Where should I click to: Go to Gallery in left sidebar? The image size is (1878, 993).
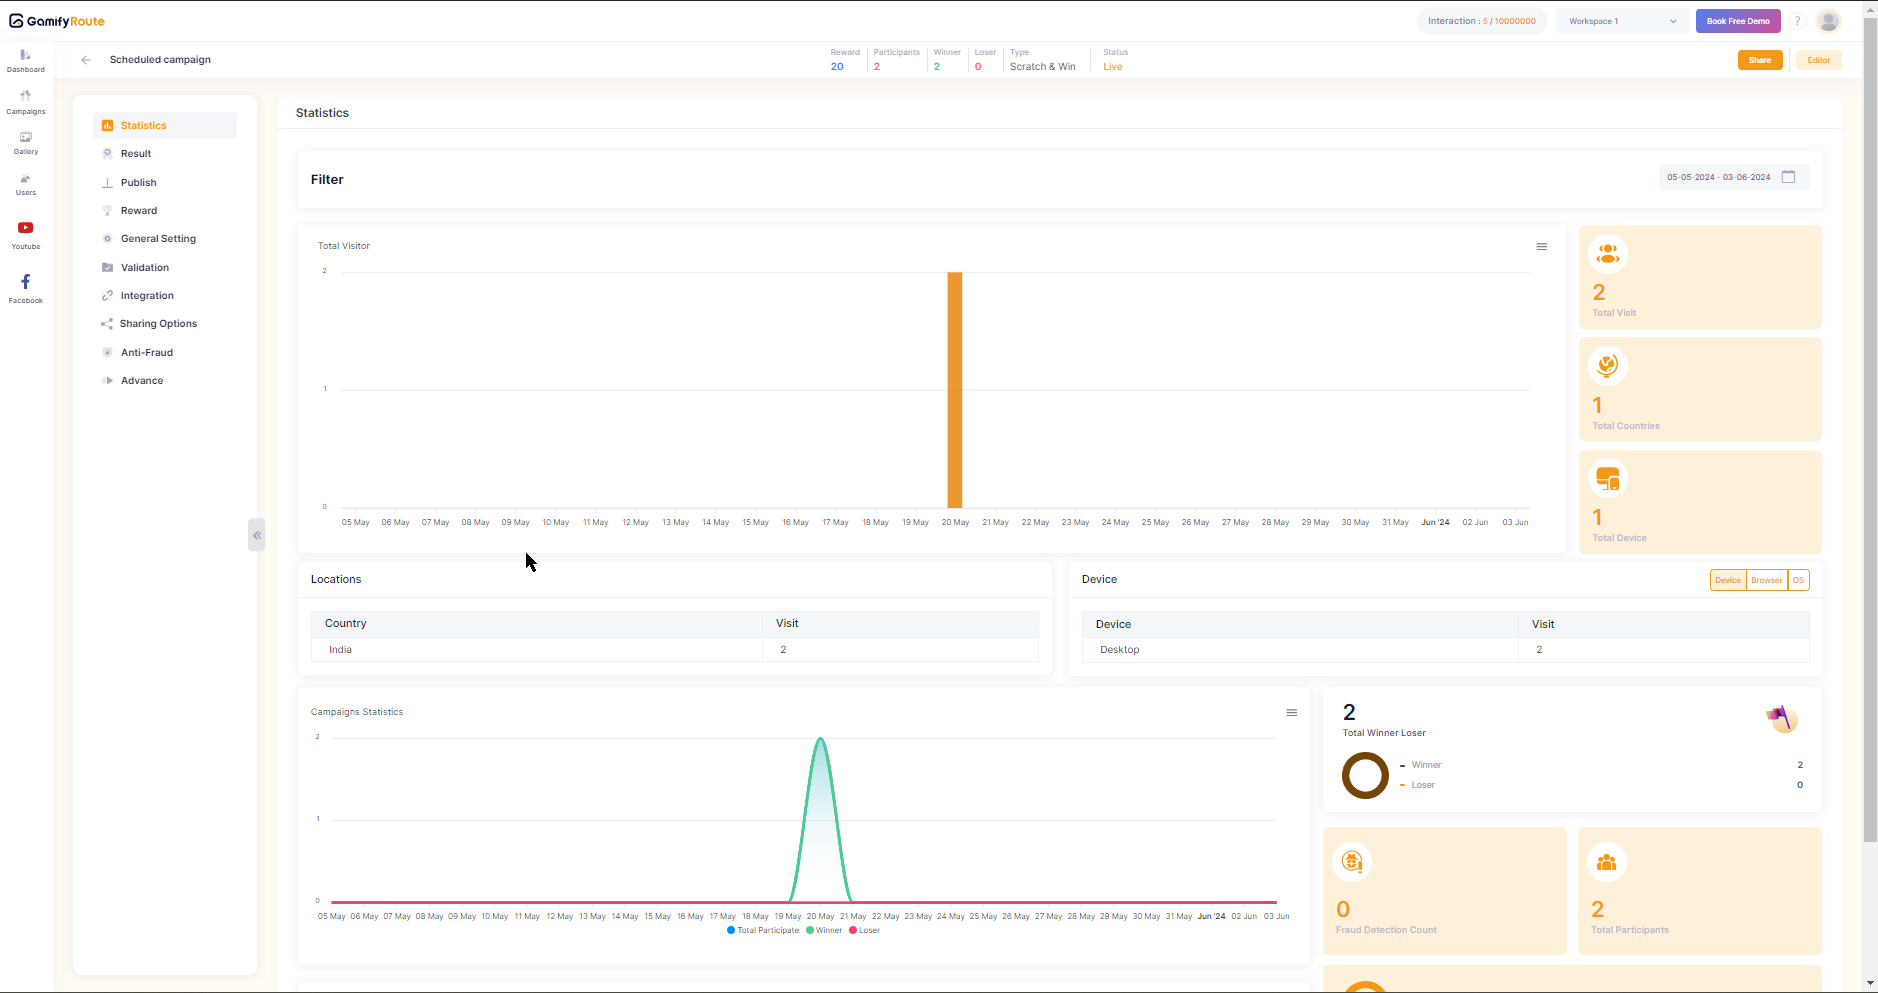coord(25,142)
